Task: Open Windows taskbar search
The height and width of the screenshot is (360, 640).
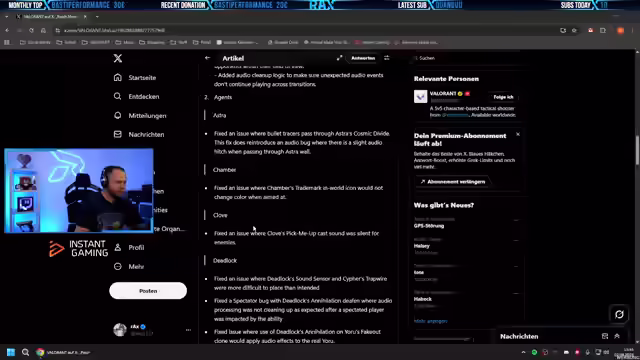Action: coord(25,352)
